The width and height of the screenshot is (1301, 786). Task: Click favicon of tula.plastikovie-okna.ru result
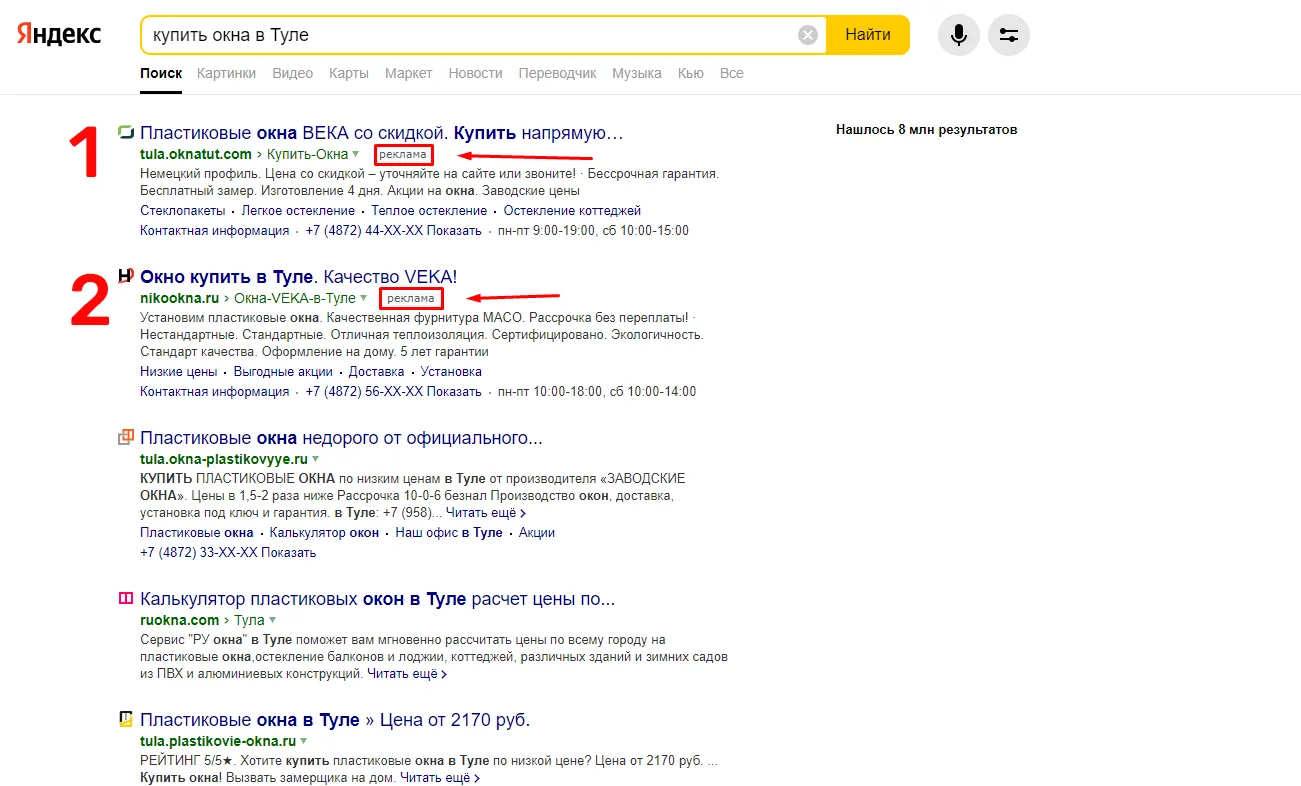[126, 719]
